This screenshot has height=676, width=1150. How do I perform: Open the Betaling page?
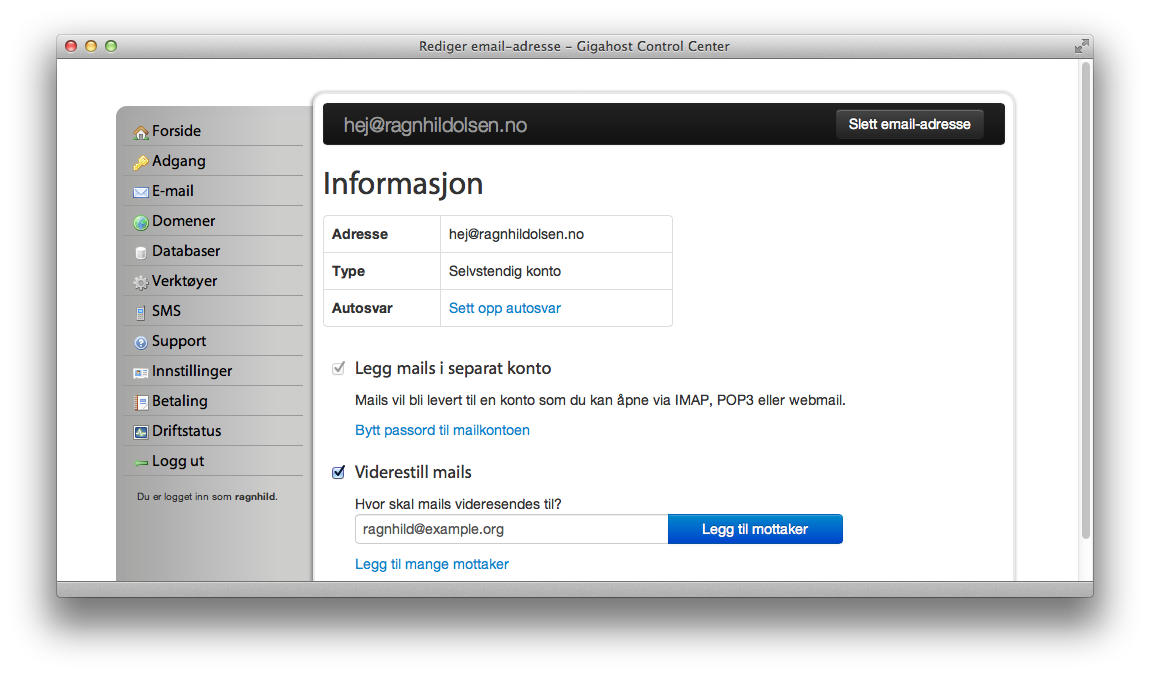180,401
